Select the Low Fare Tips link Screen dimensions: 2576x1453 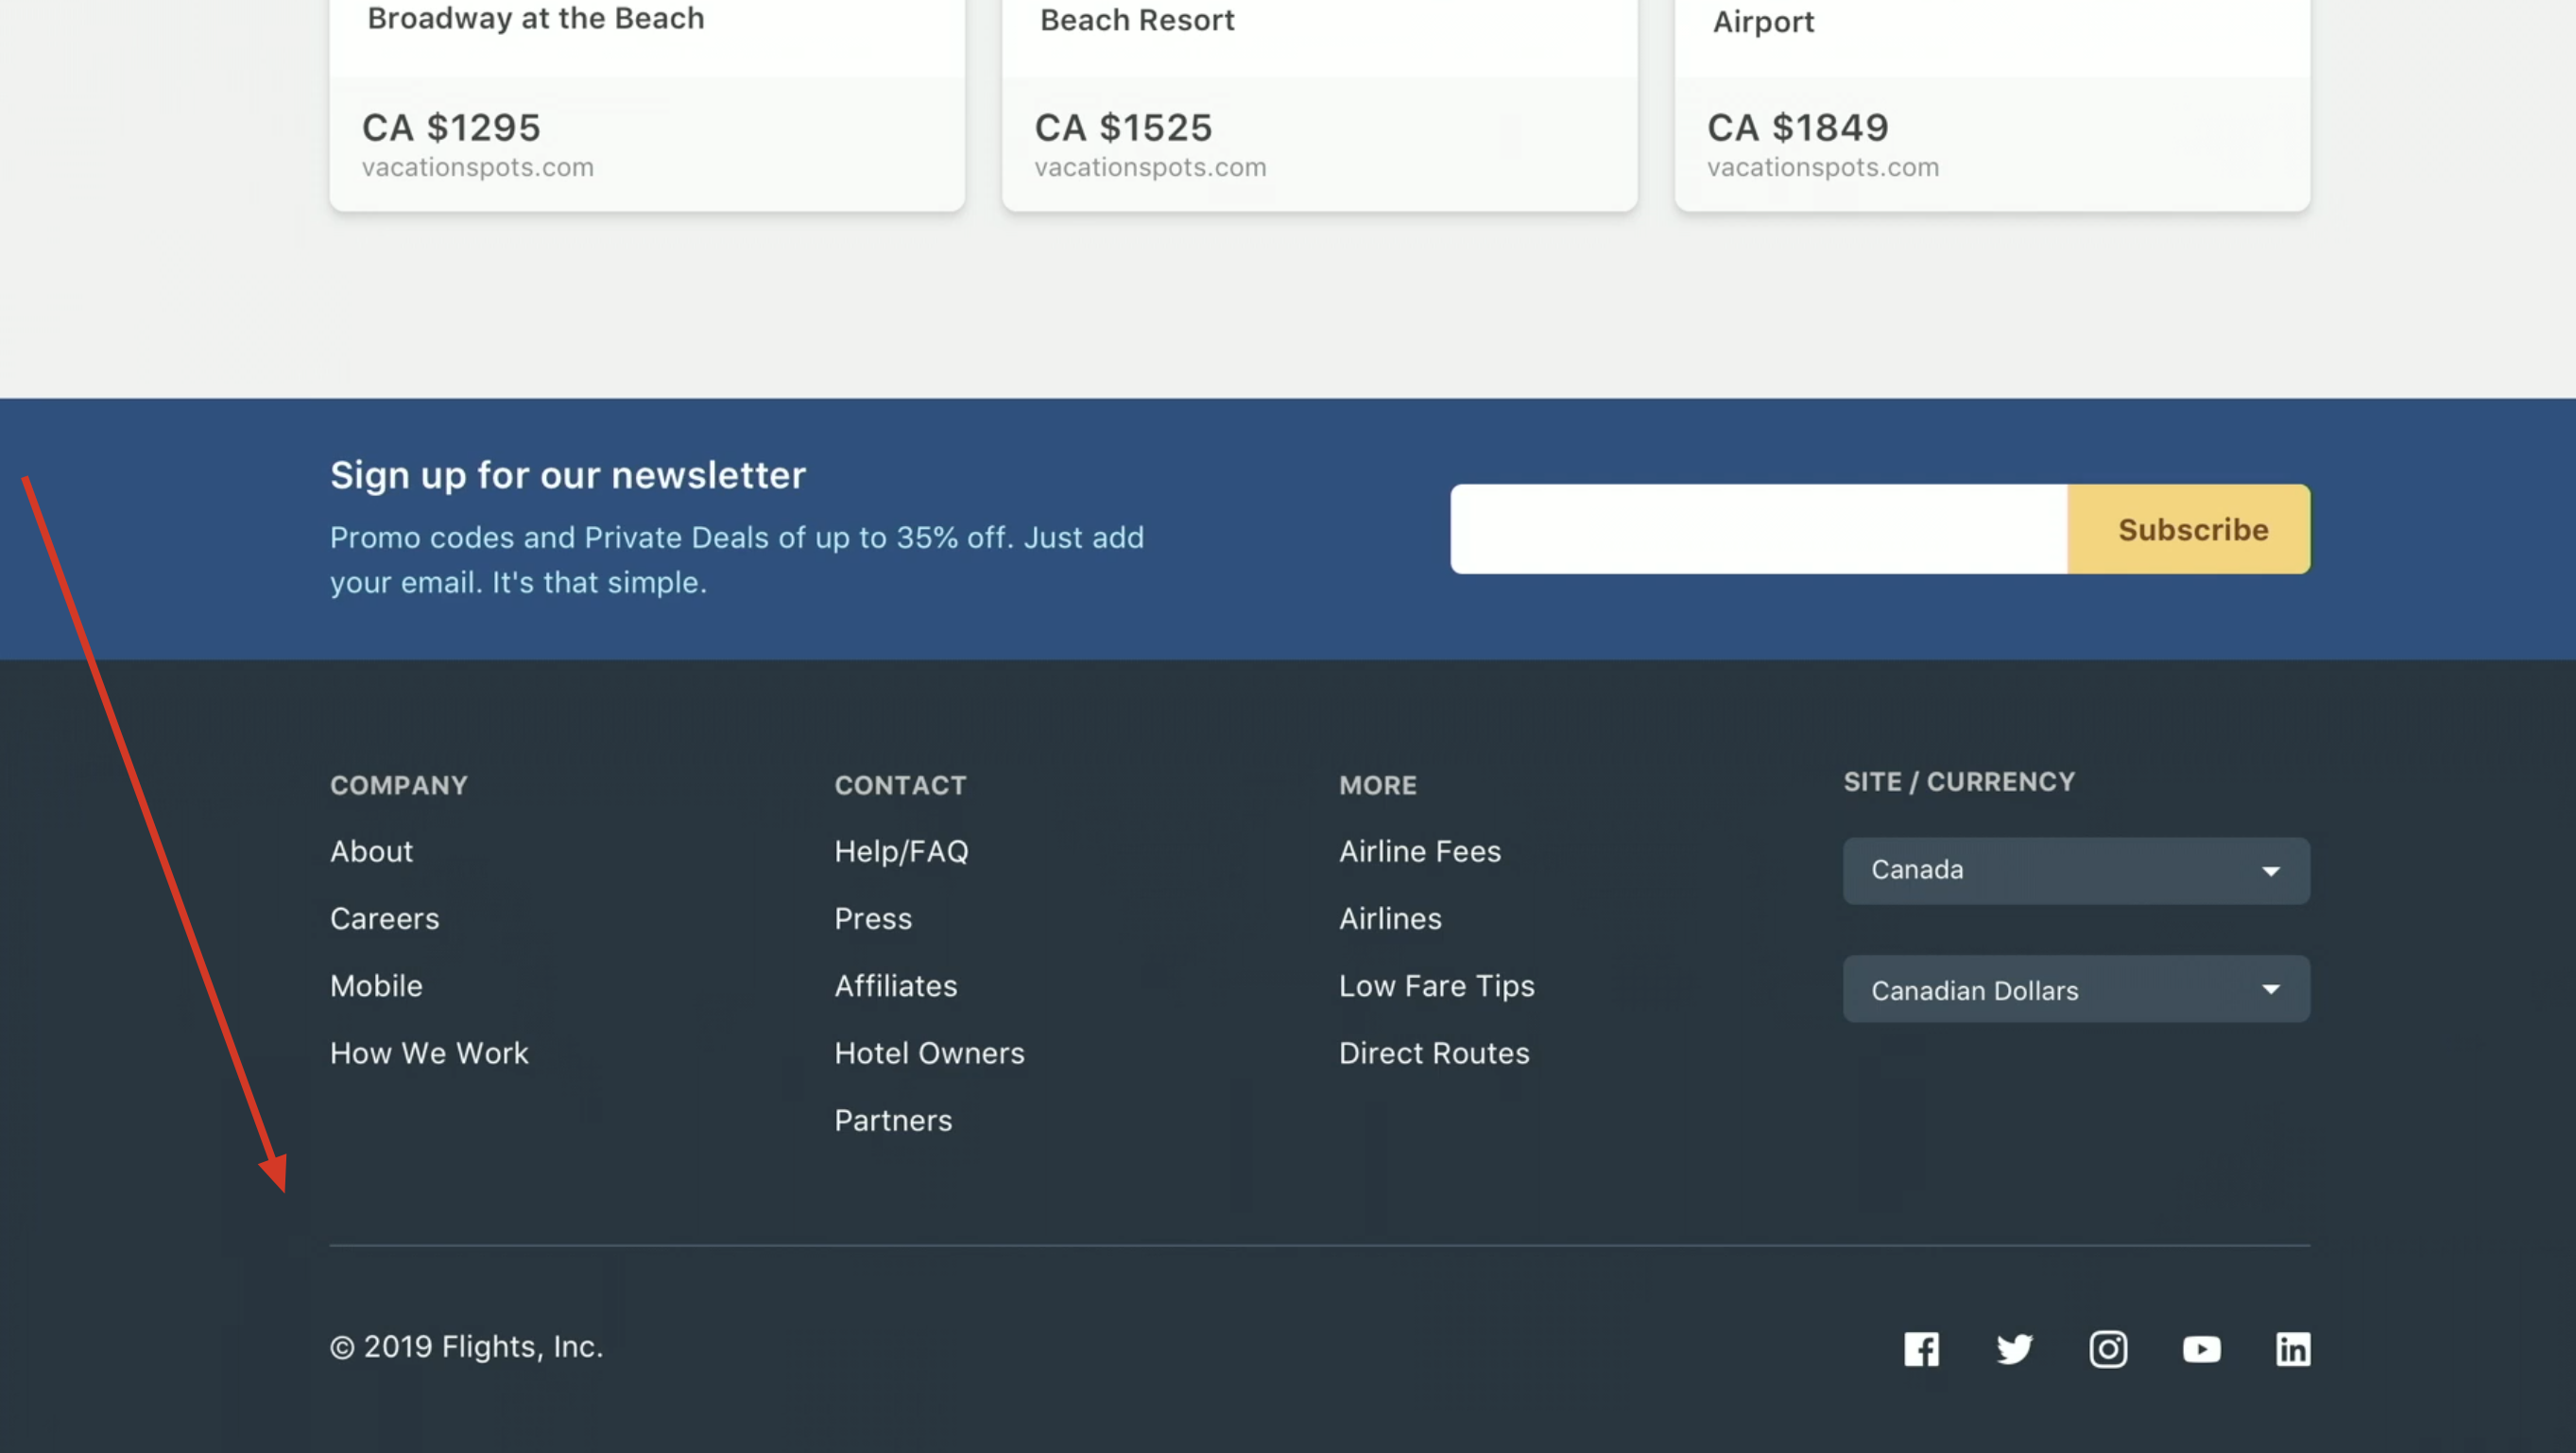[1436, 986]
